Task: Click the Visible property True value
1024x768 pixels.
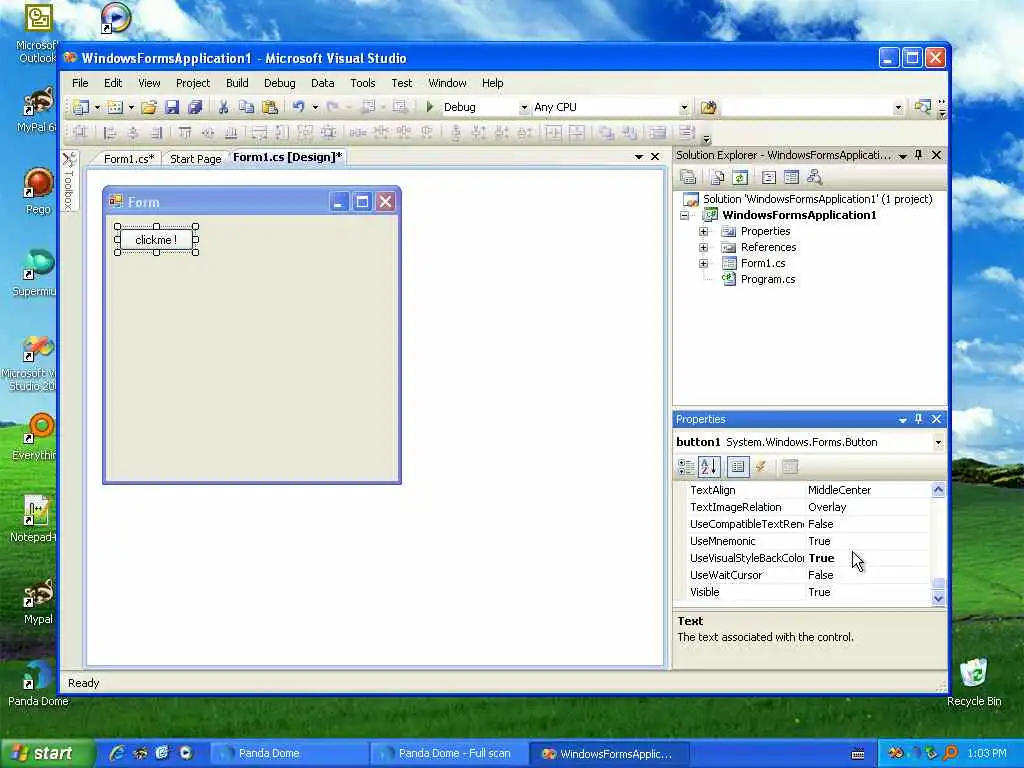Action: click(x=819, y=592)
